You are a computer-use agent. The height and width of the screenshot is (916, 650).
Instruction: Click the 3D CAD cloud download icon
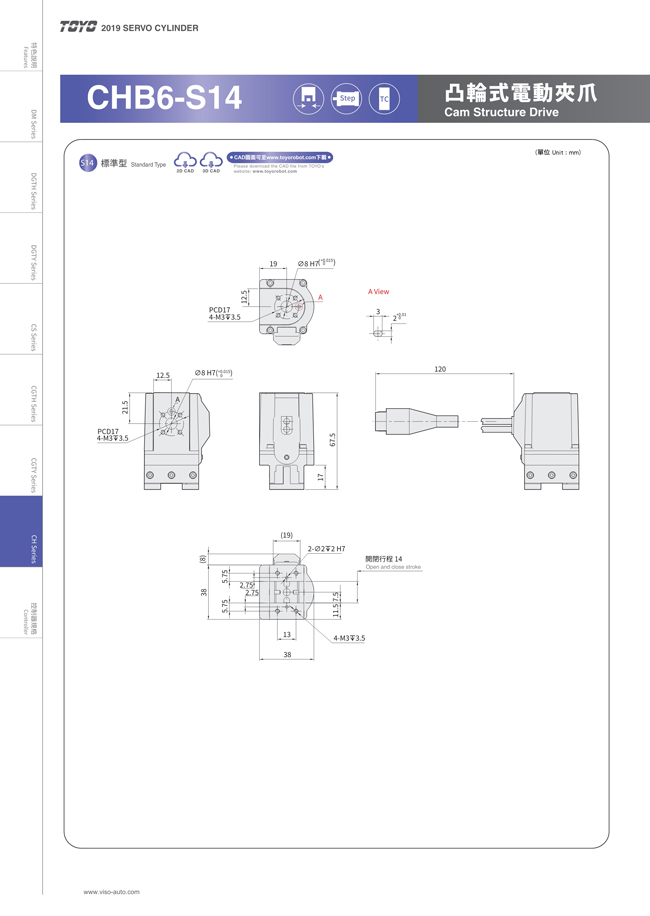(211, 160)
